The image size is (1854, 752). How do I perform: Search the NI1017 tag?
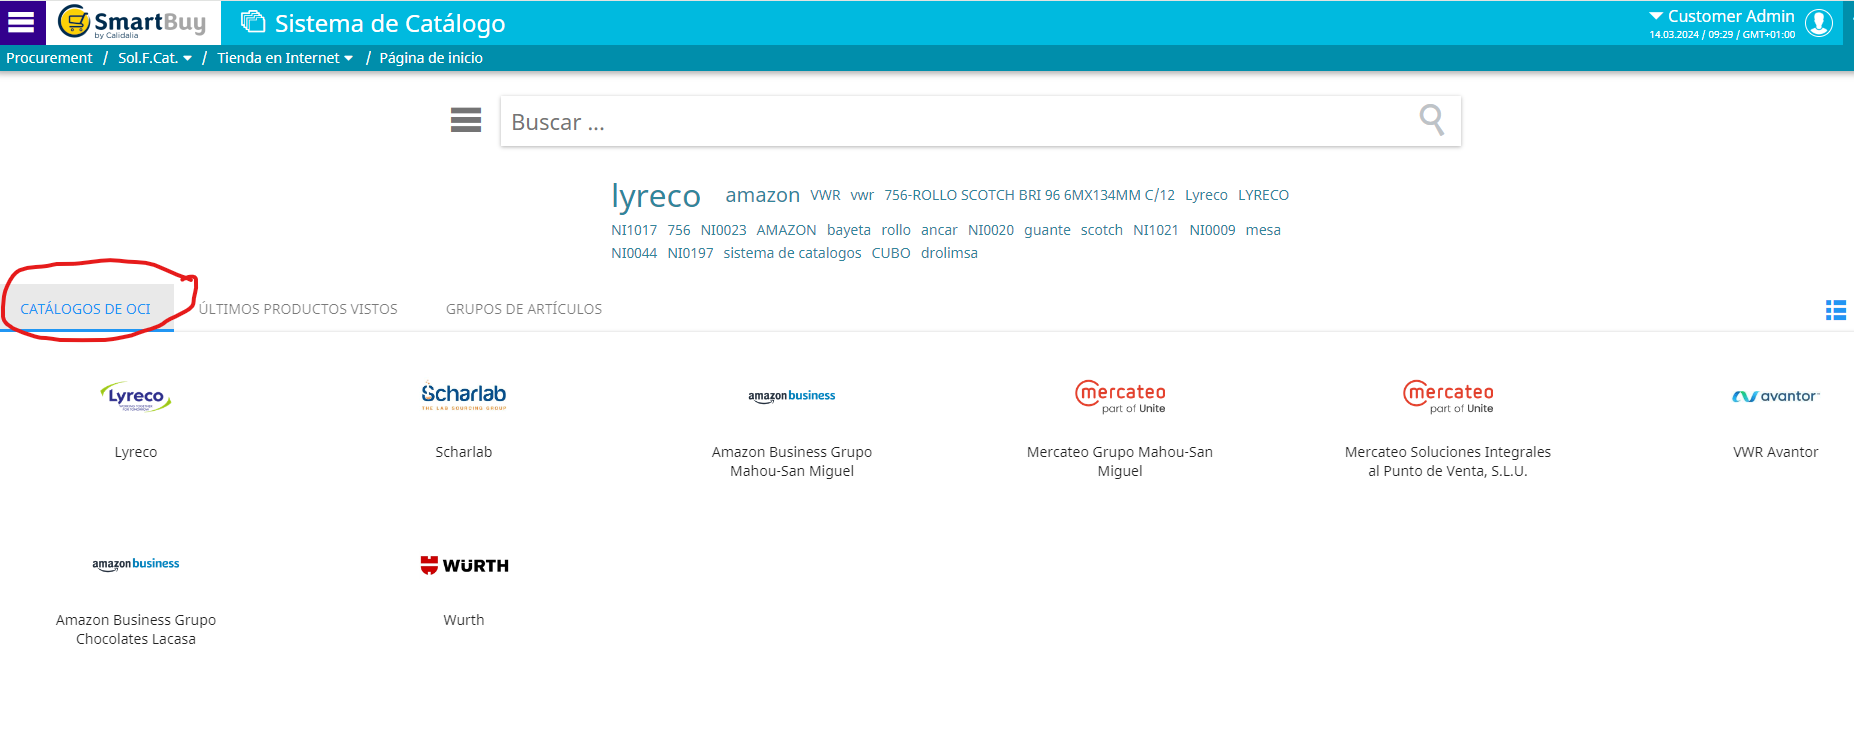coord(634,230)
